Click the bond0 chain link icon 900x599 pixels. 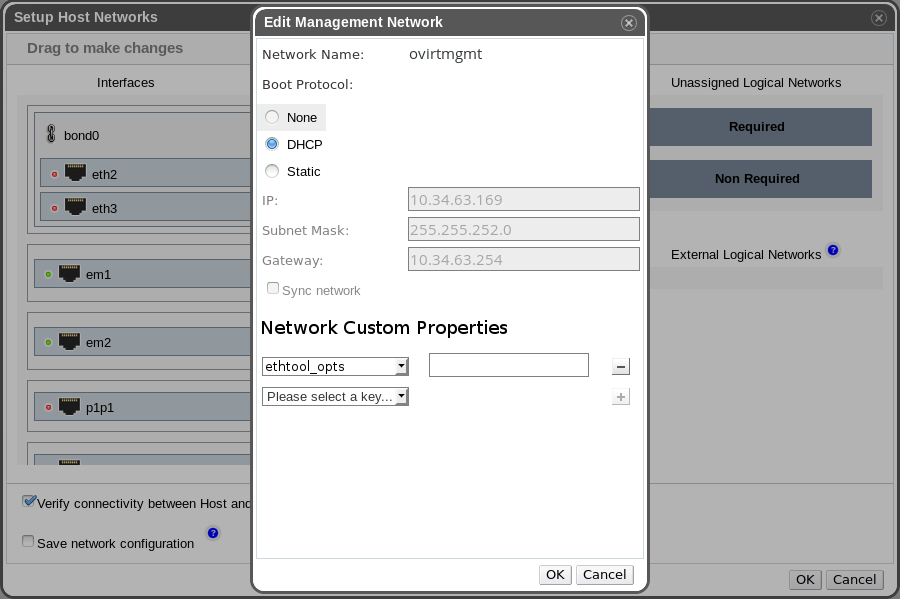click(x=51, y=134)
